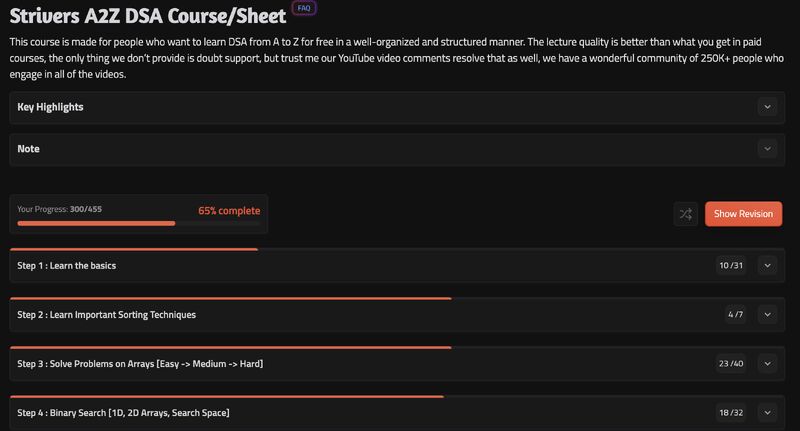Click the overall progress bar
Image resolution: width=800 pixels, height=431 pixels.
coord(138,223)
